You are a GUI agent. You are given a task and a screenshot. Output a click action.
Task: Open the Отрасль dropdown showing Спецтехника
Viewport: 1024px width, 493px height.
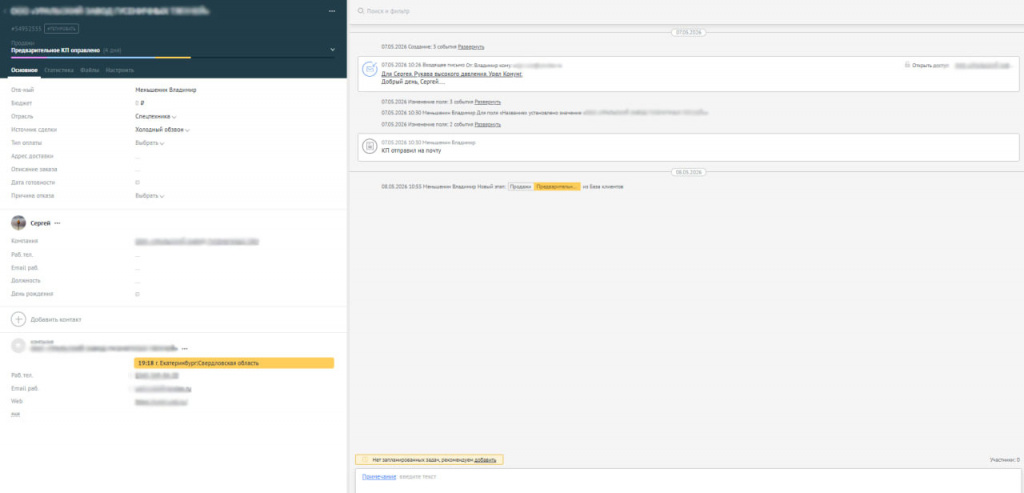pos(155,116)
